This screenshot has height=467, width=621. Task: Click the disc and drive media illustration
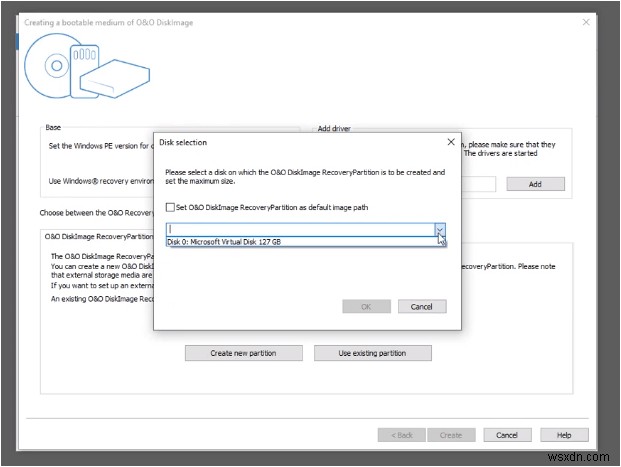click(87, 66)
